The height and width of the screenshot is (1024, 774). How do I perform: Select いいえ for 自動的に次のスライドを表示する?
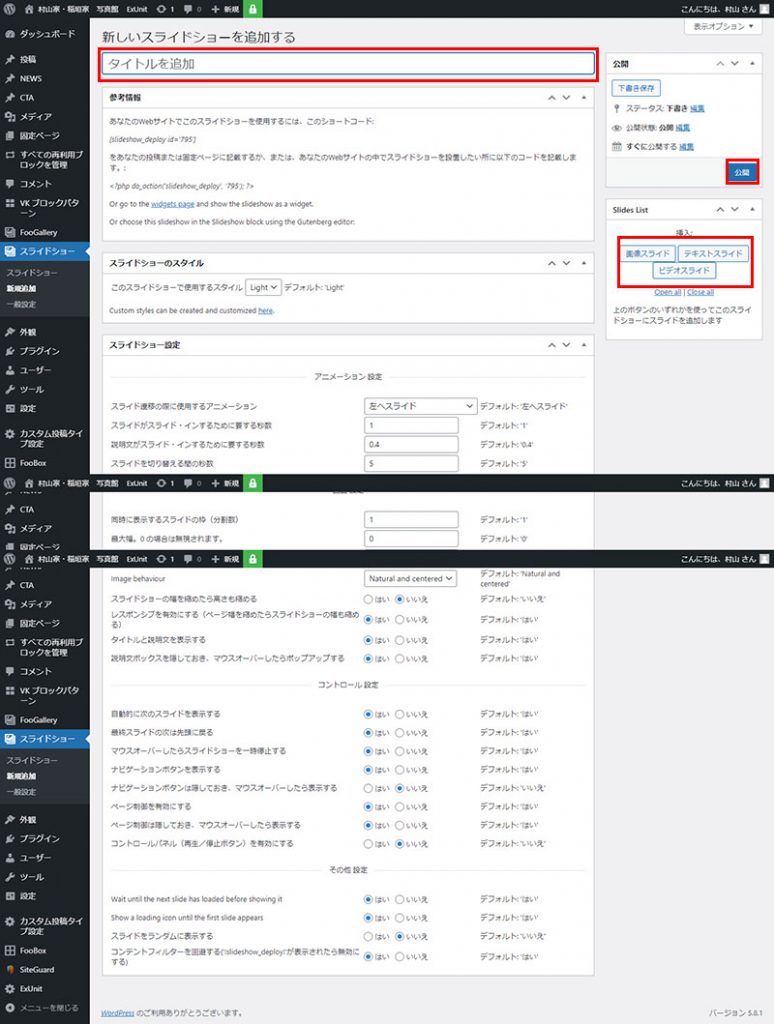click(x=400, y=714)
